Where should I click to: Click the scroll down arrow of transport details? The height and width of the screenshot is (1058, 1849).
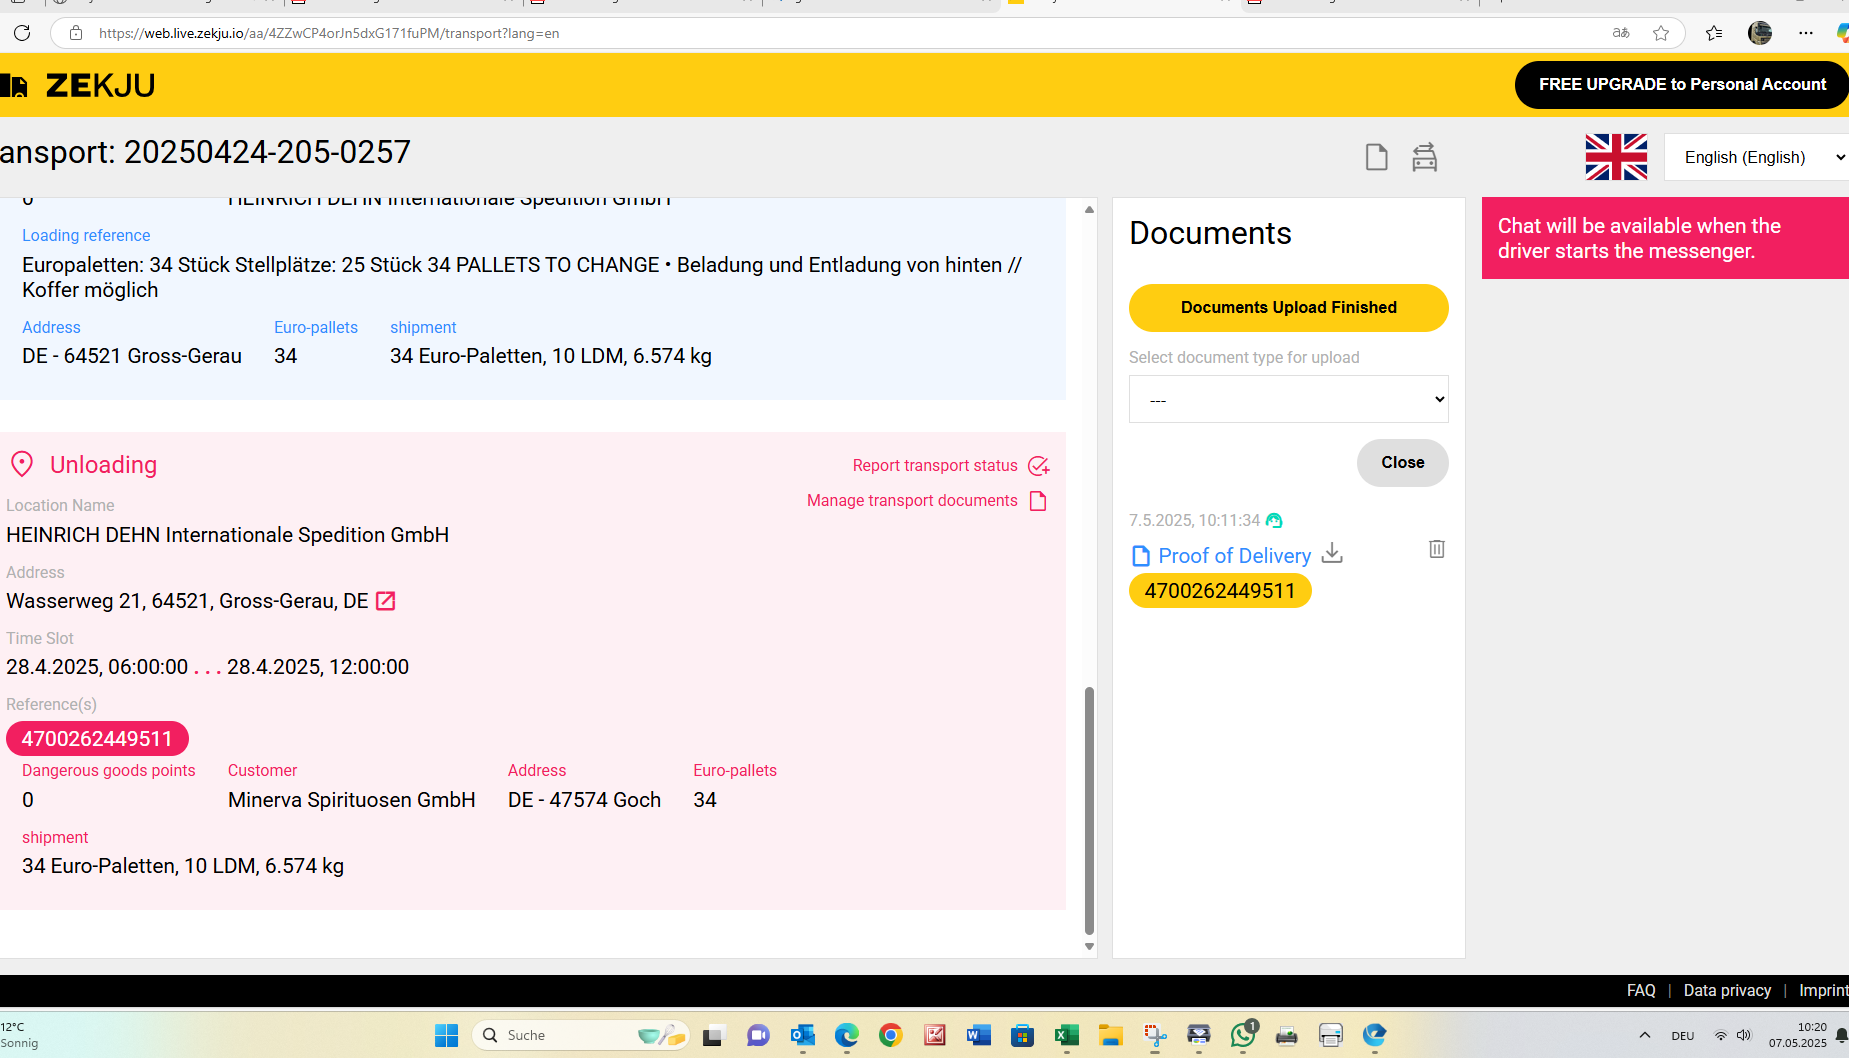pyautogui.click(x=1089, y=946)
